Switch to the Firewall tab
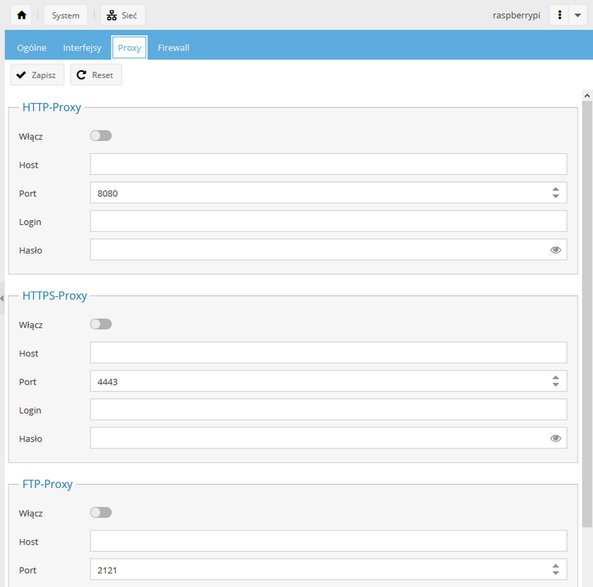Viewport: 593px width, 587px height. (173, 48)
